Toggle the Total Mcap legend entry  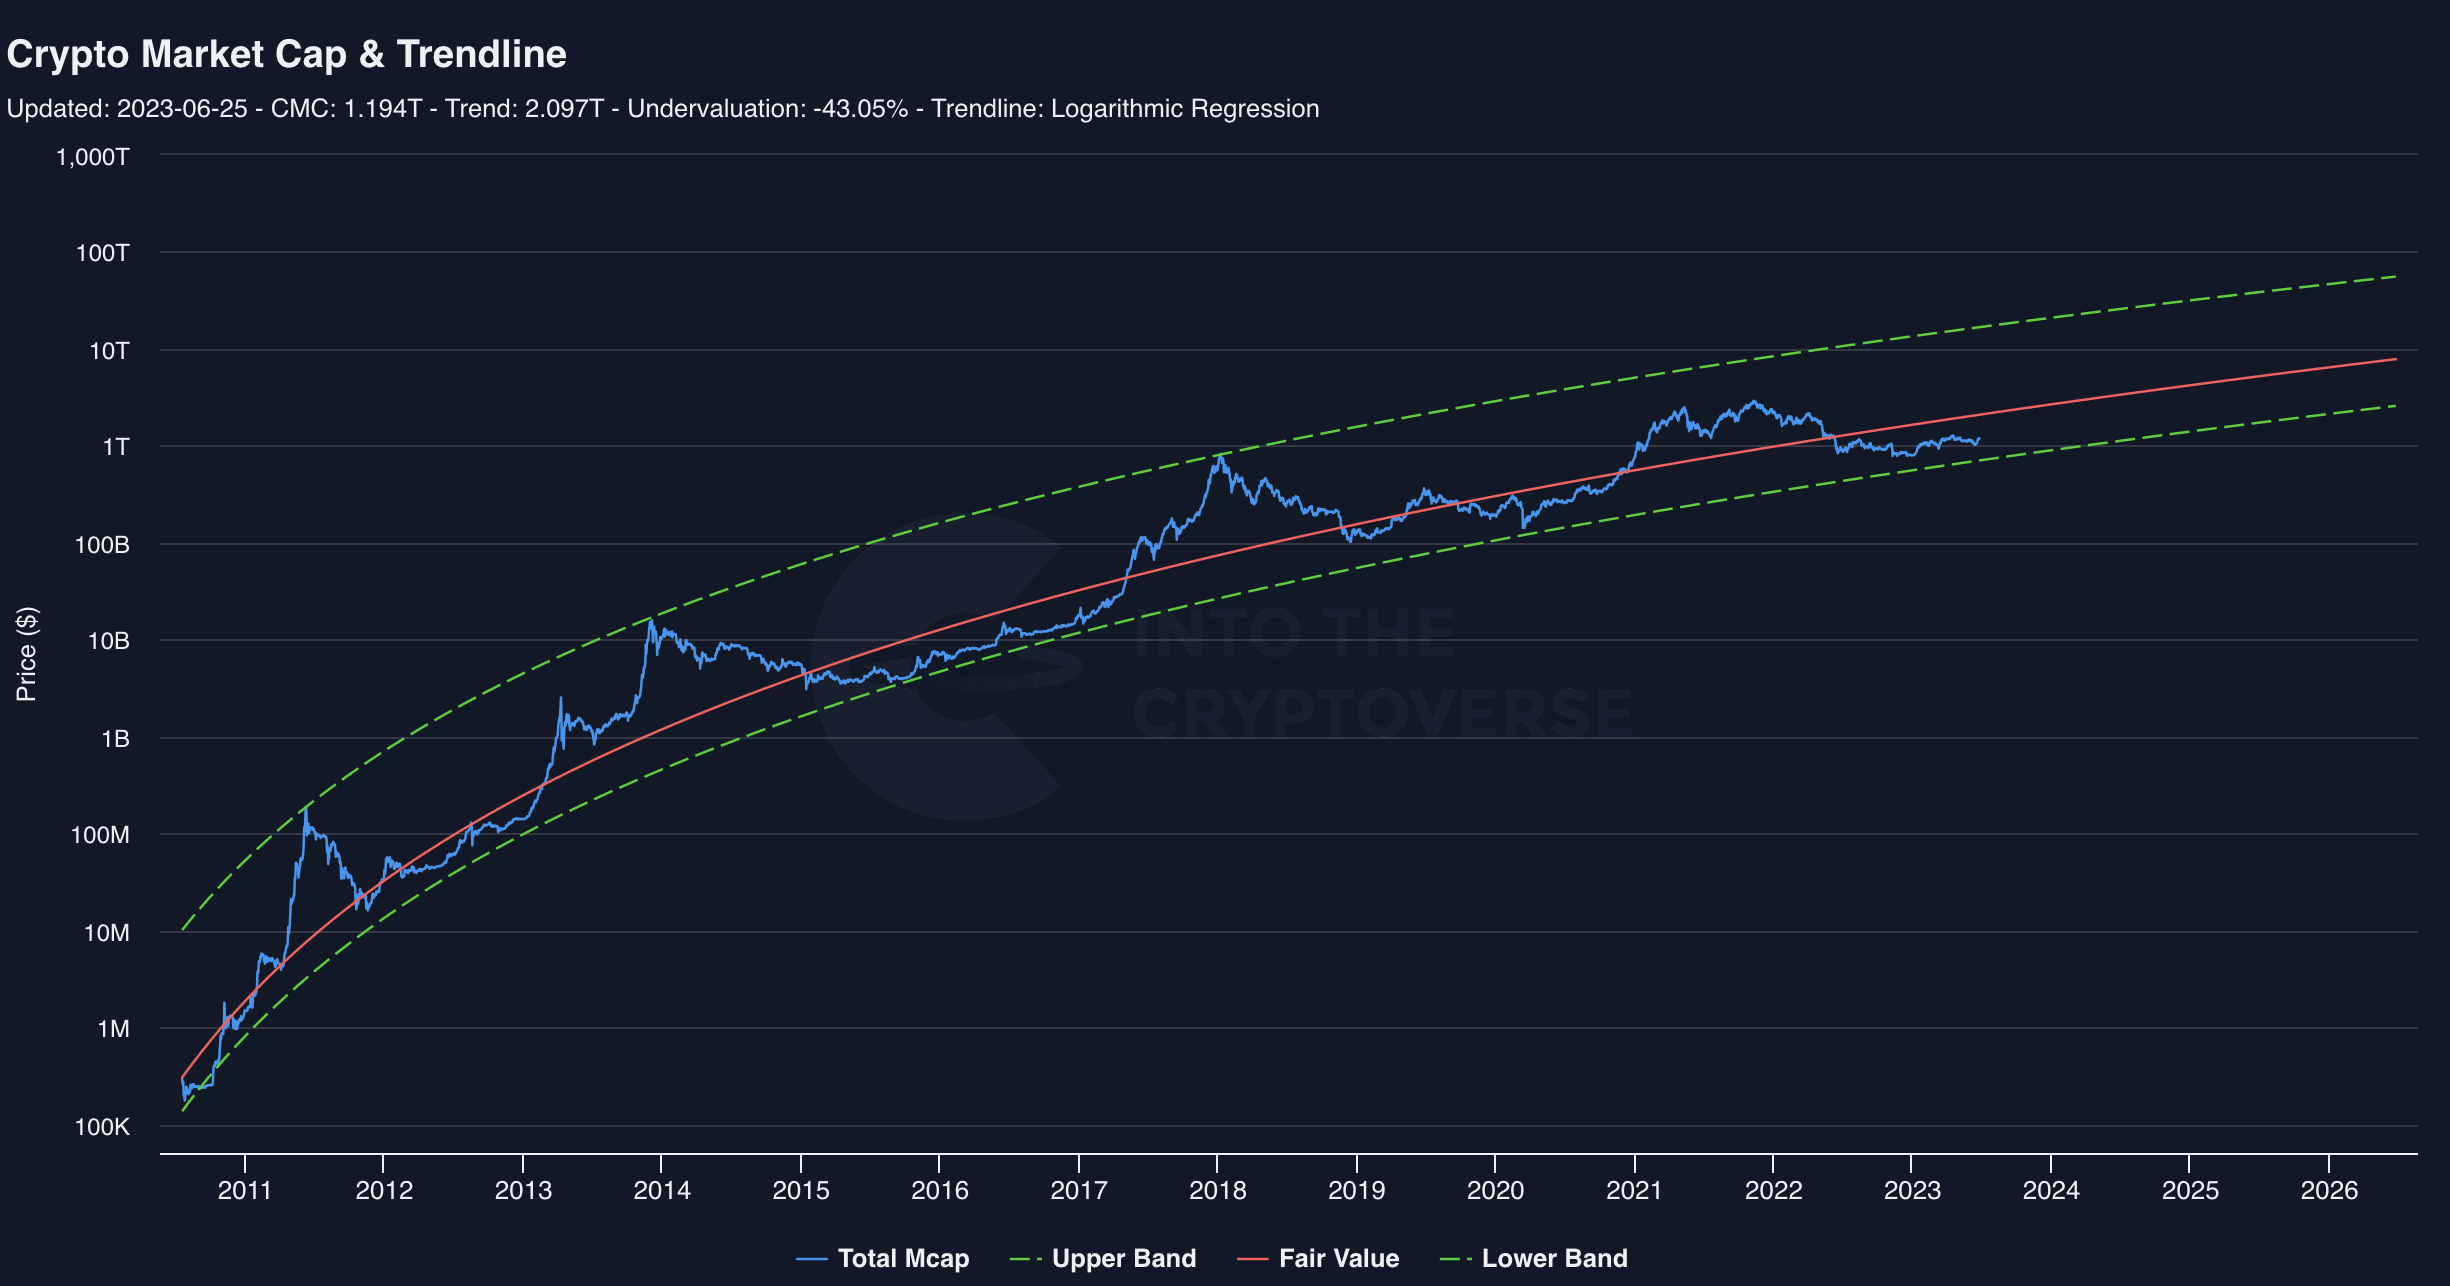click(902, 1258)
